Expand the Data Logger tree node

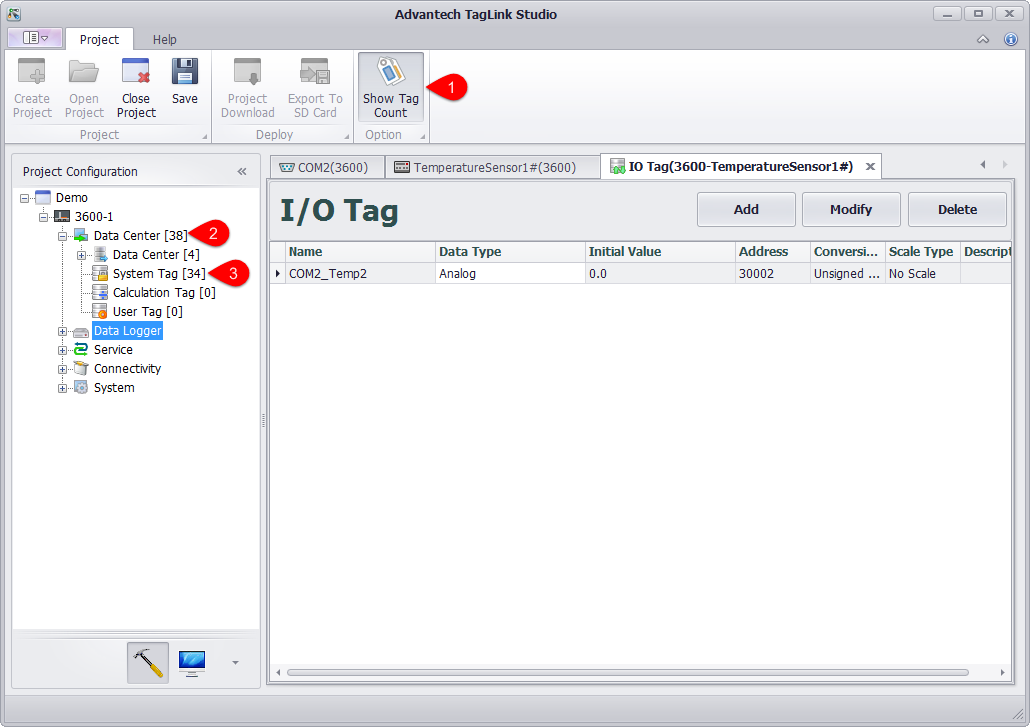pyautogui.click(x=63, y=331)
